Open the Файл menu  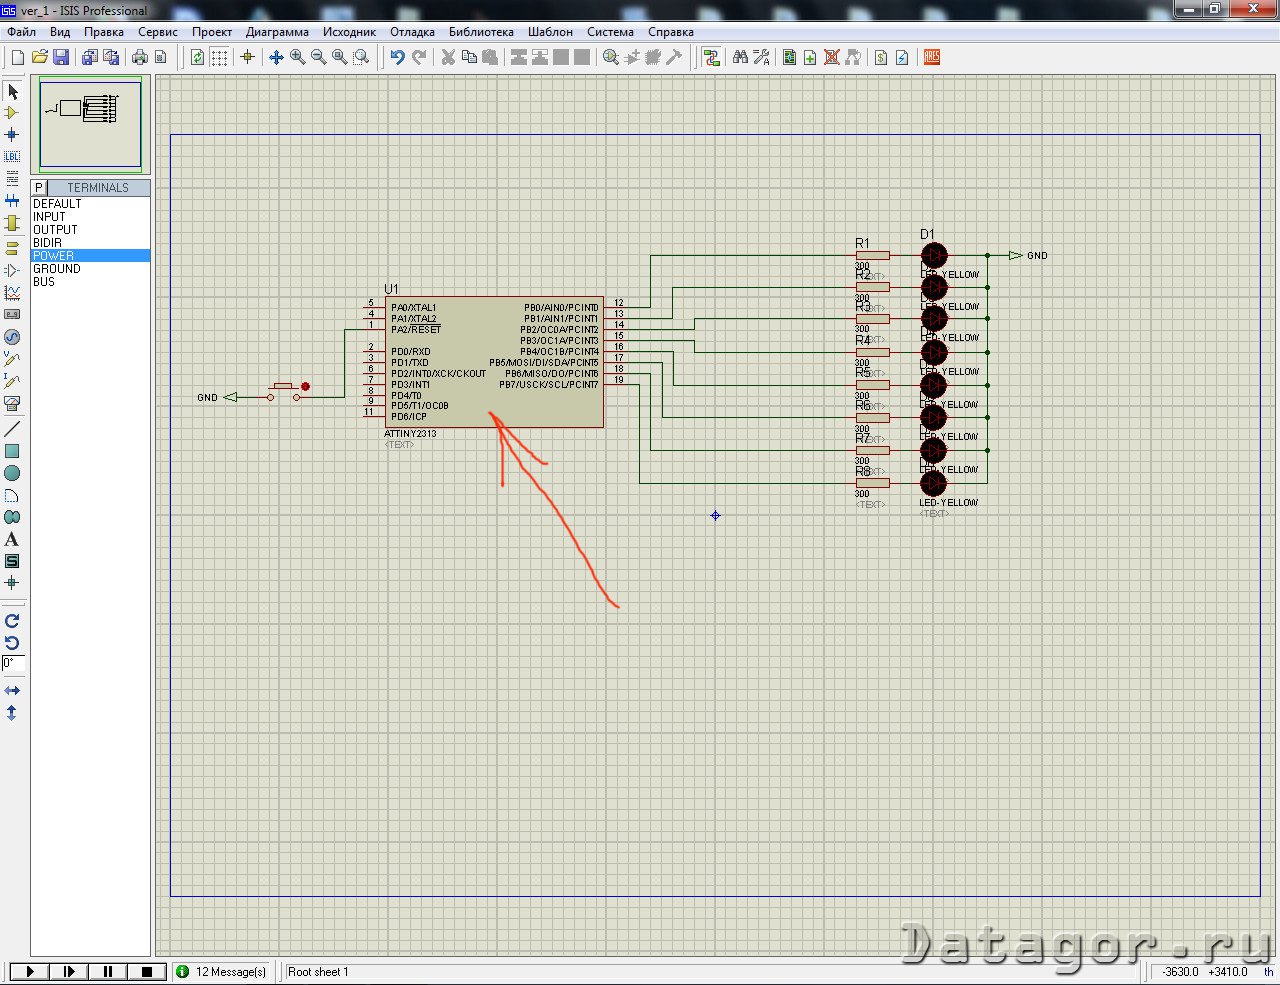(x=22, y=32)
